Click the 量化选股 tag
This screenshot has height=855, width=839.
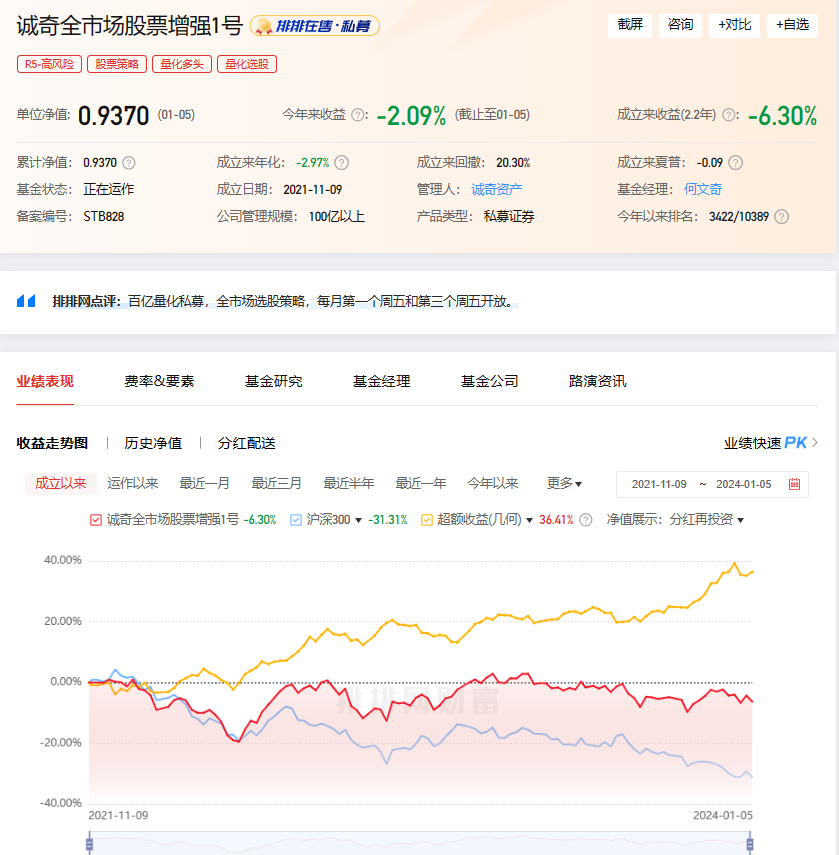[247, 64]
